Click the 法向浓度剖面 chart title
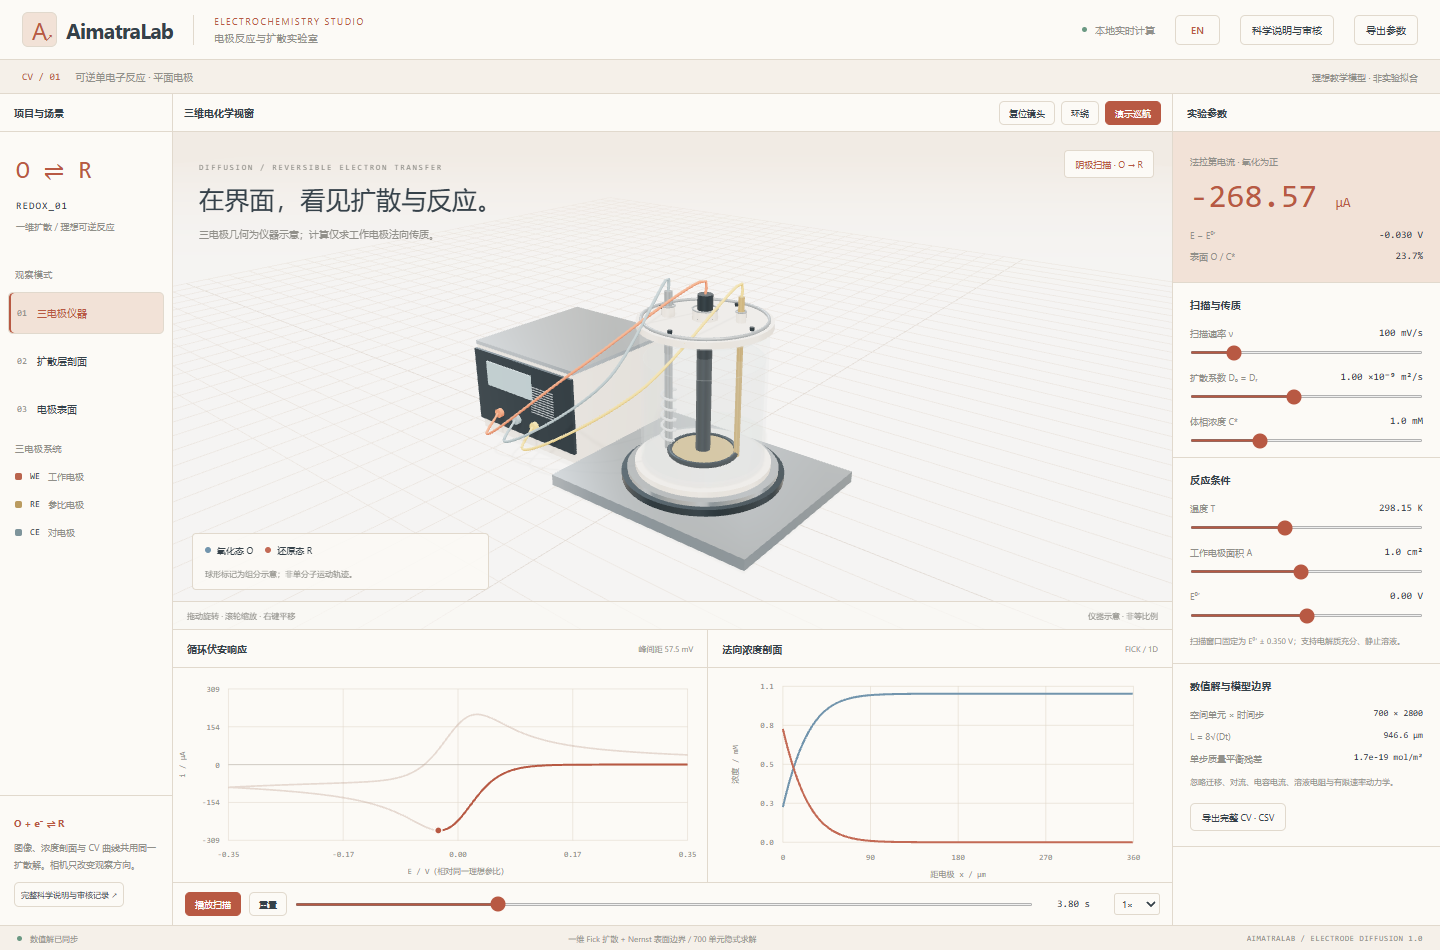1440x950 pixels. pos(752,649)
